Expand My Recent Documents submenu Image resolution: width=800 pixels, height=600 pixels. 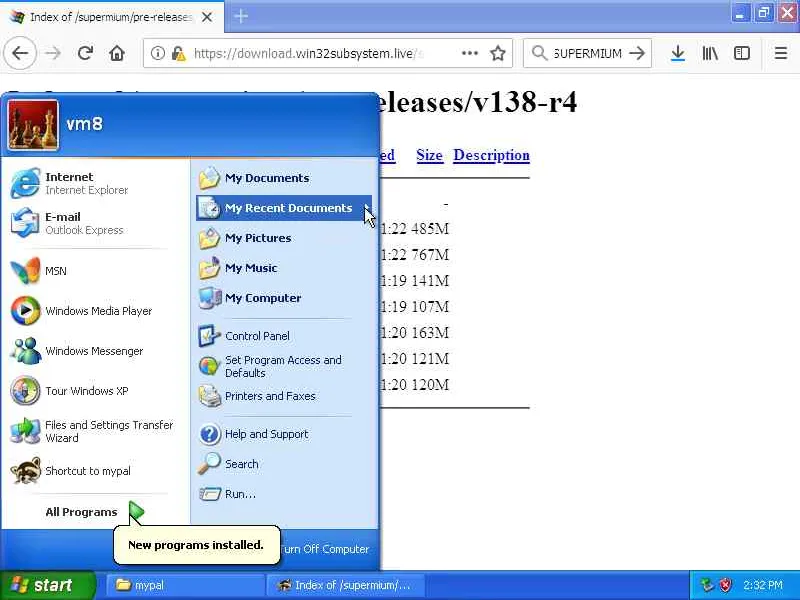(284, 208)
